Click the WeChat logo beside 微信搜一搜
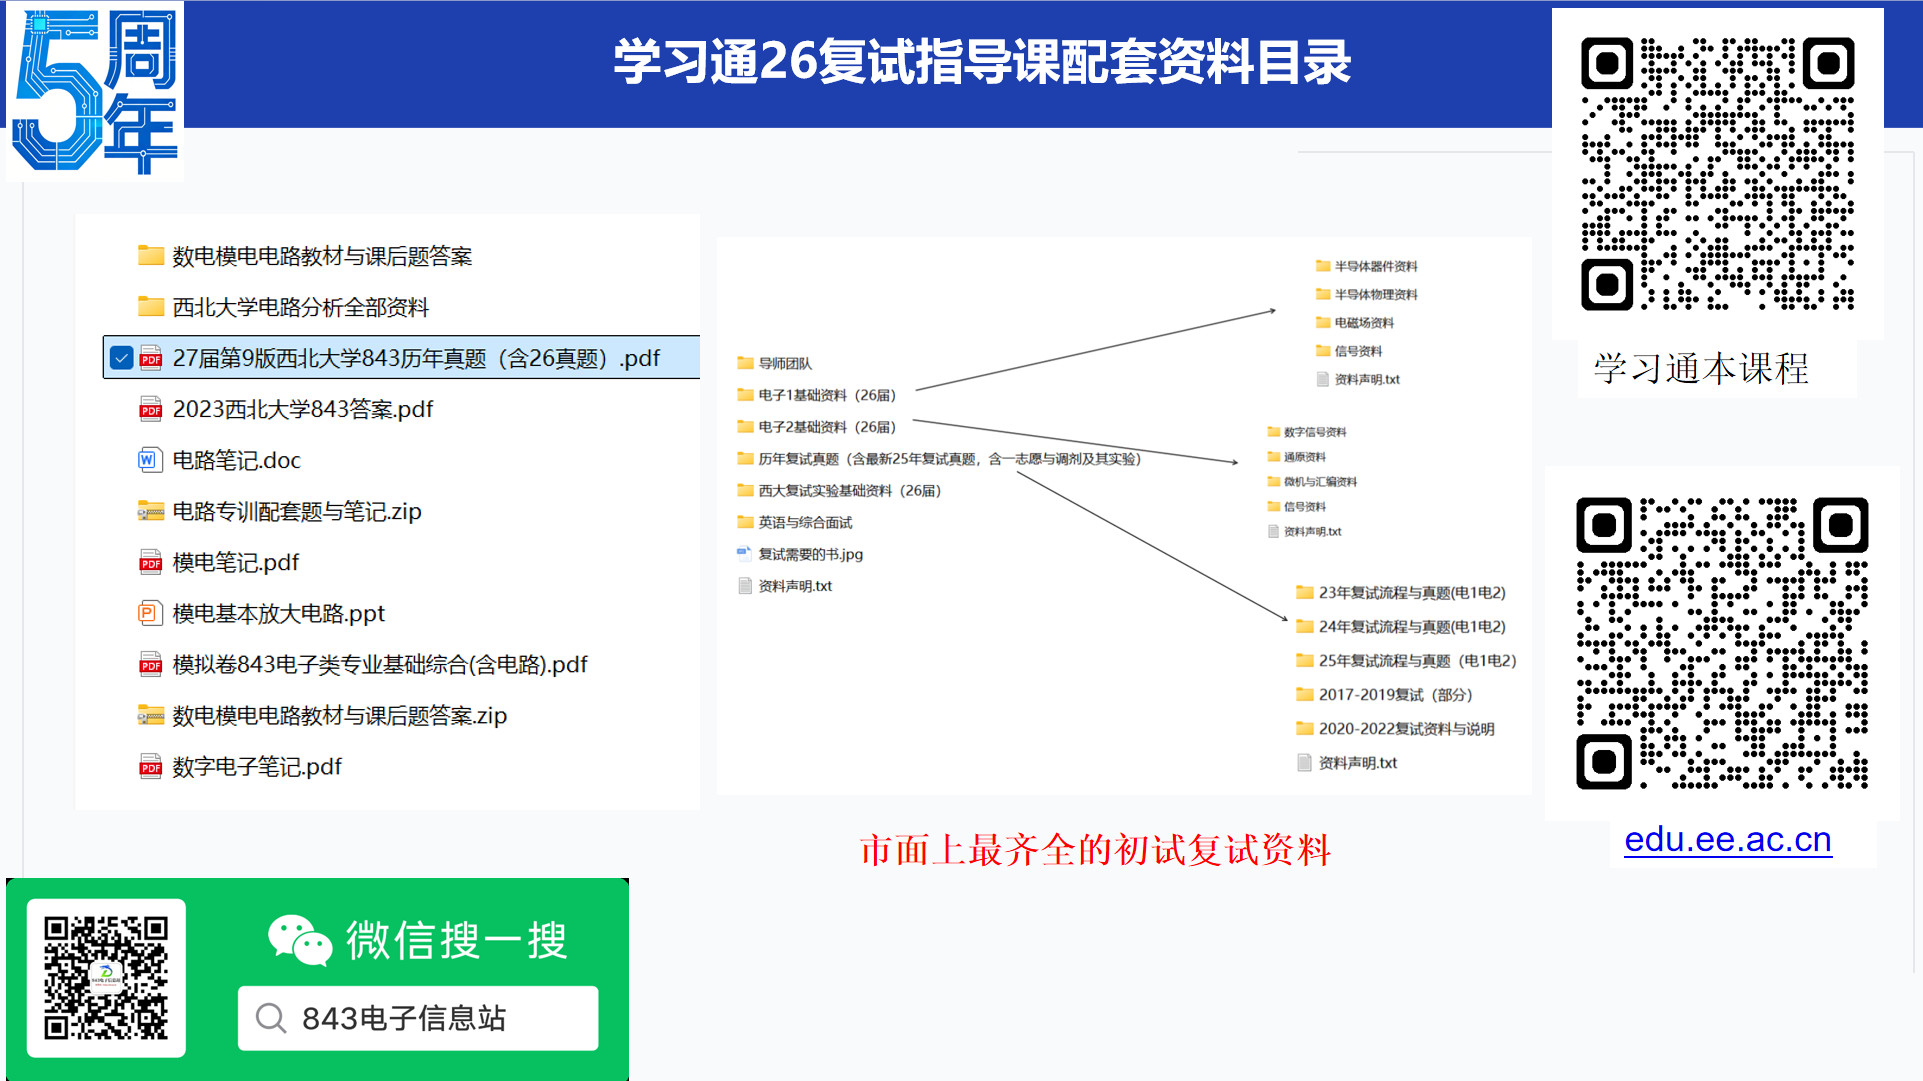The height and width of the screenshot is (1081, 1923). (299, 940)
